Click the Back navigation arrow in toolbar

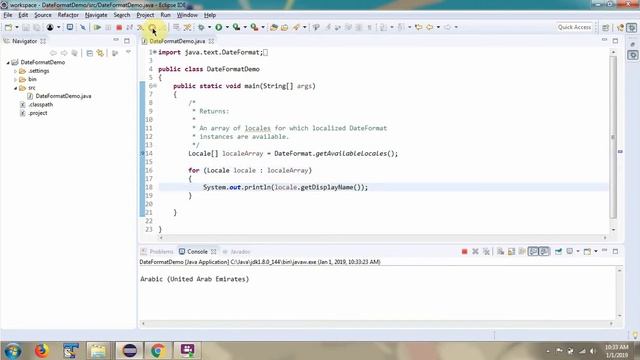429,27
